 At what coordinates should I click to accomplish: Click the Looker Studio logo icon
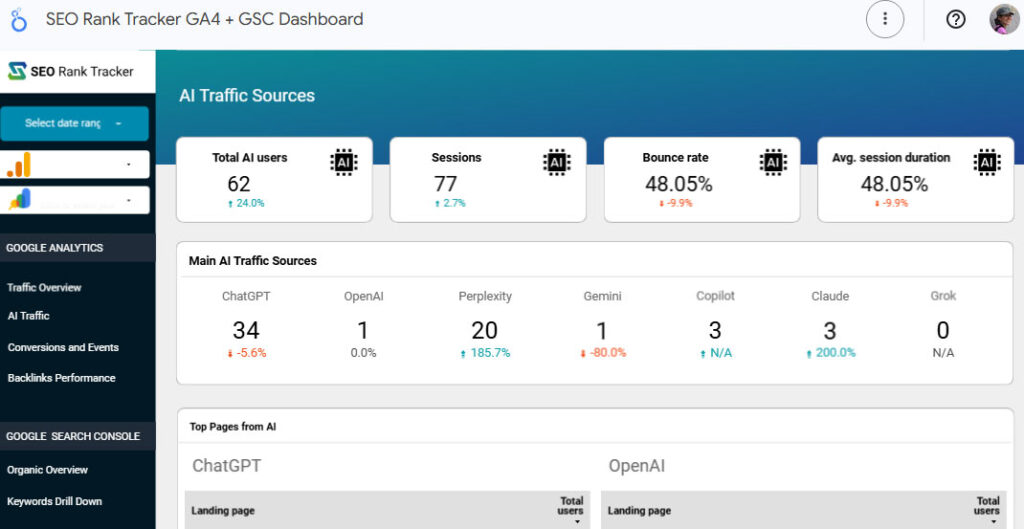(19, 20)
